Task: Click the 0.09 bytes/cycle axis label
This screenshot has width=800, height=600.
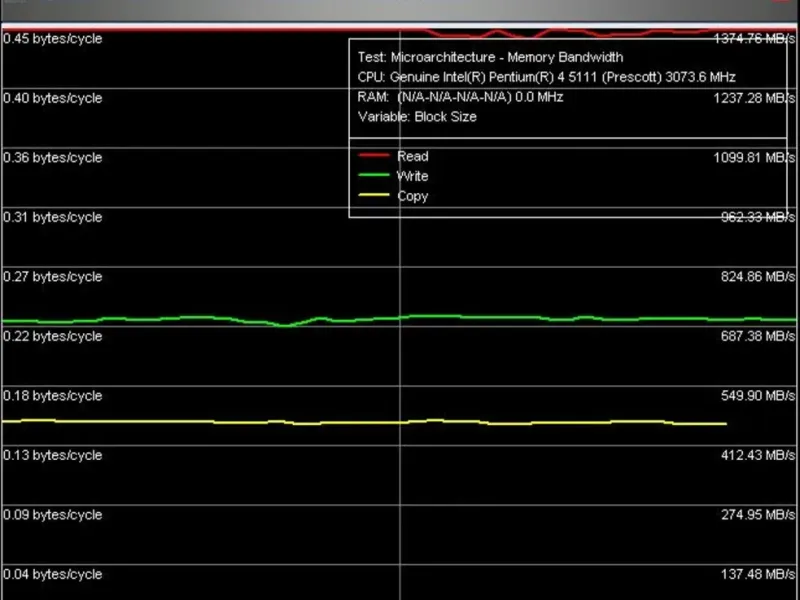Action: pos(53,515)
